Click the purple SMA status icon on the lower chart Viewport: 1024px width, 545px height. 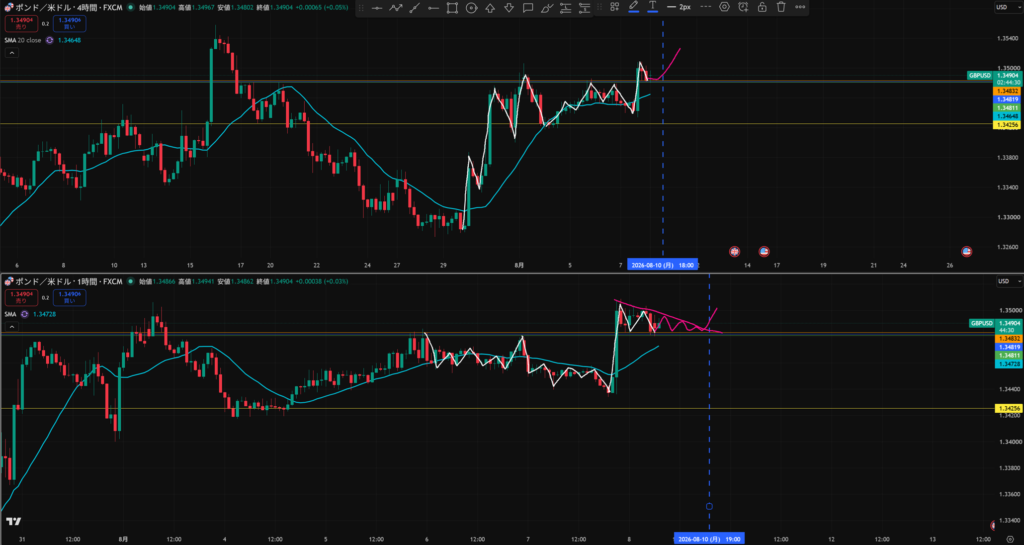pos(25,314)
